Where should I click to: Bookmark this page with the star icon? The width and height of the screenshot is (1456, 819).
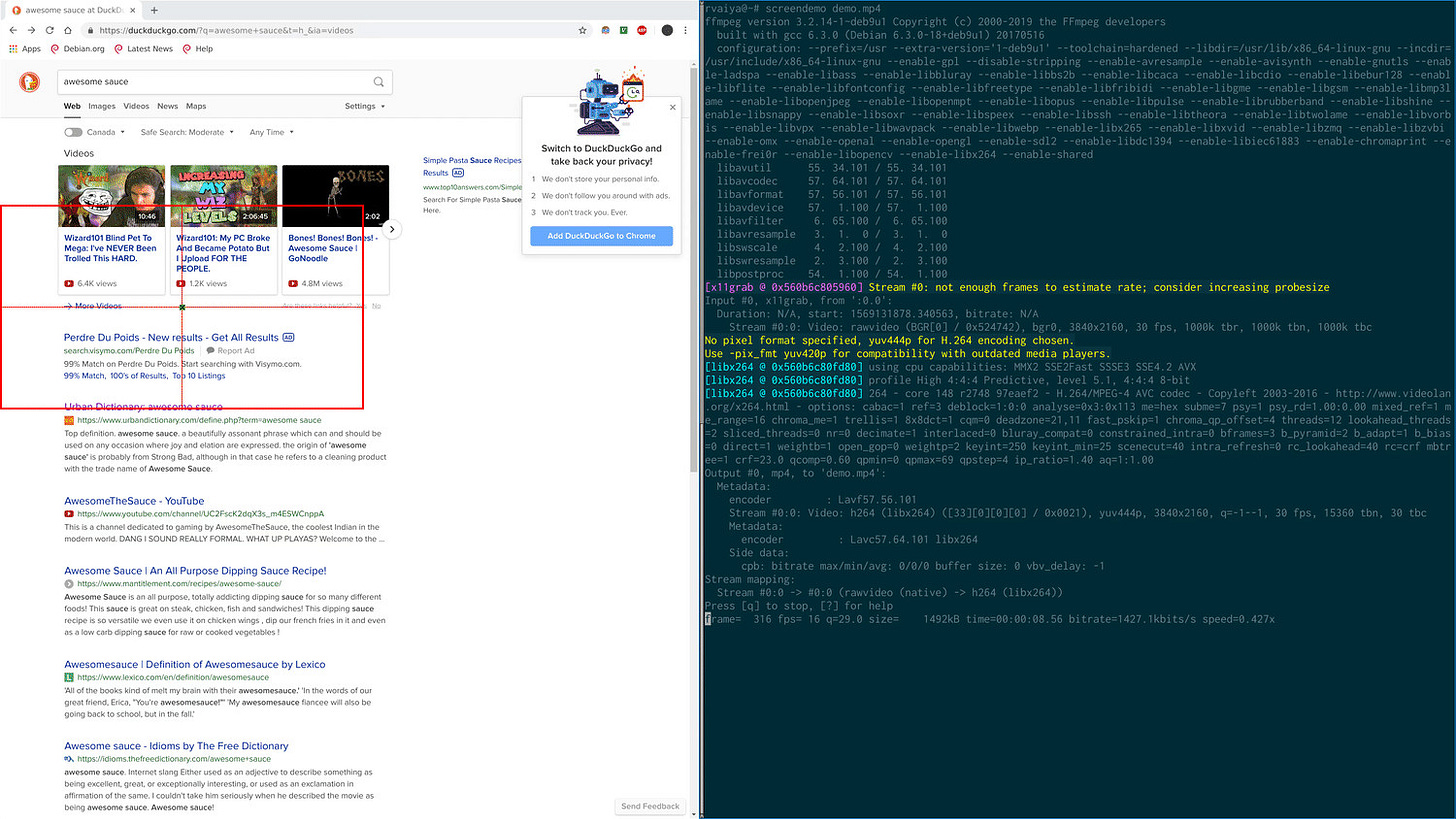coord(582,30)
